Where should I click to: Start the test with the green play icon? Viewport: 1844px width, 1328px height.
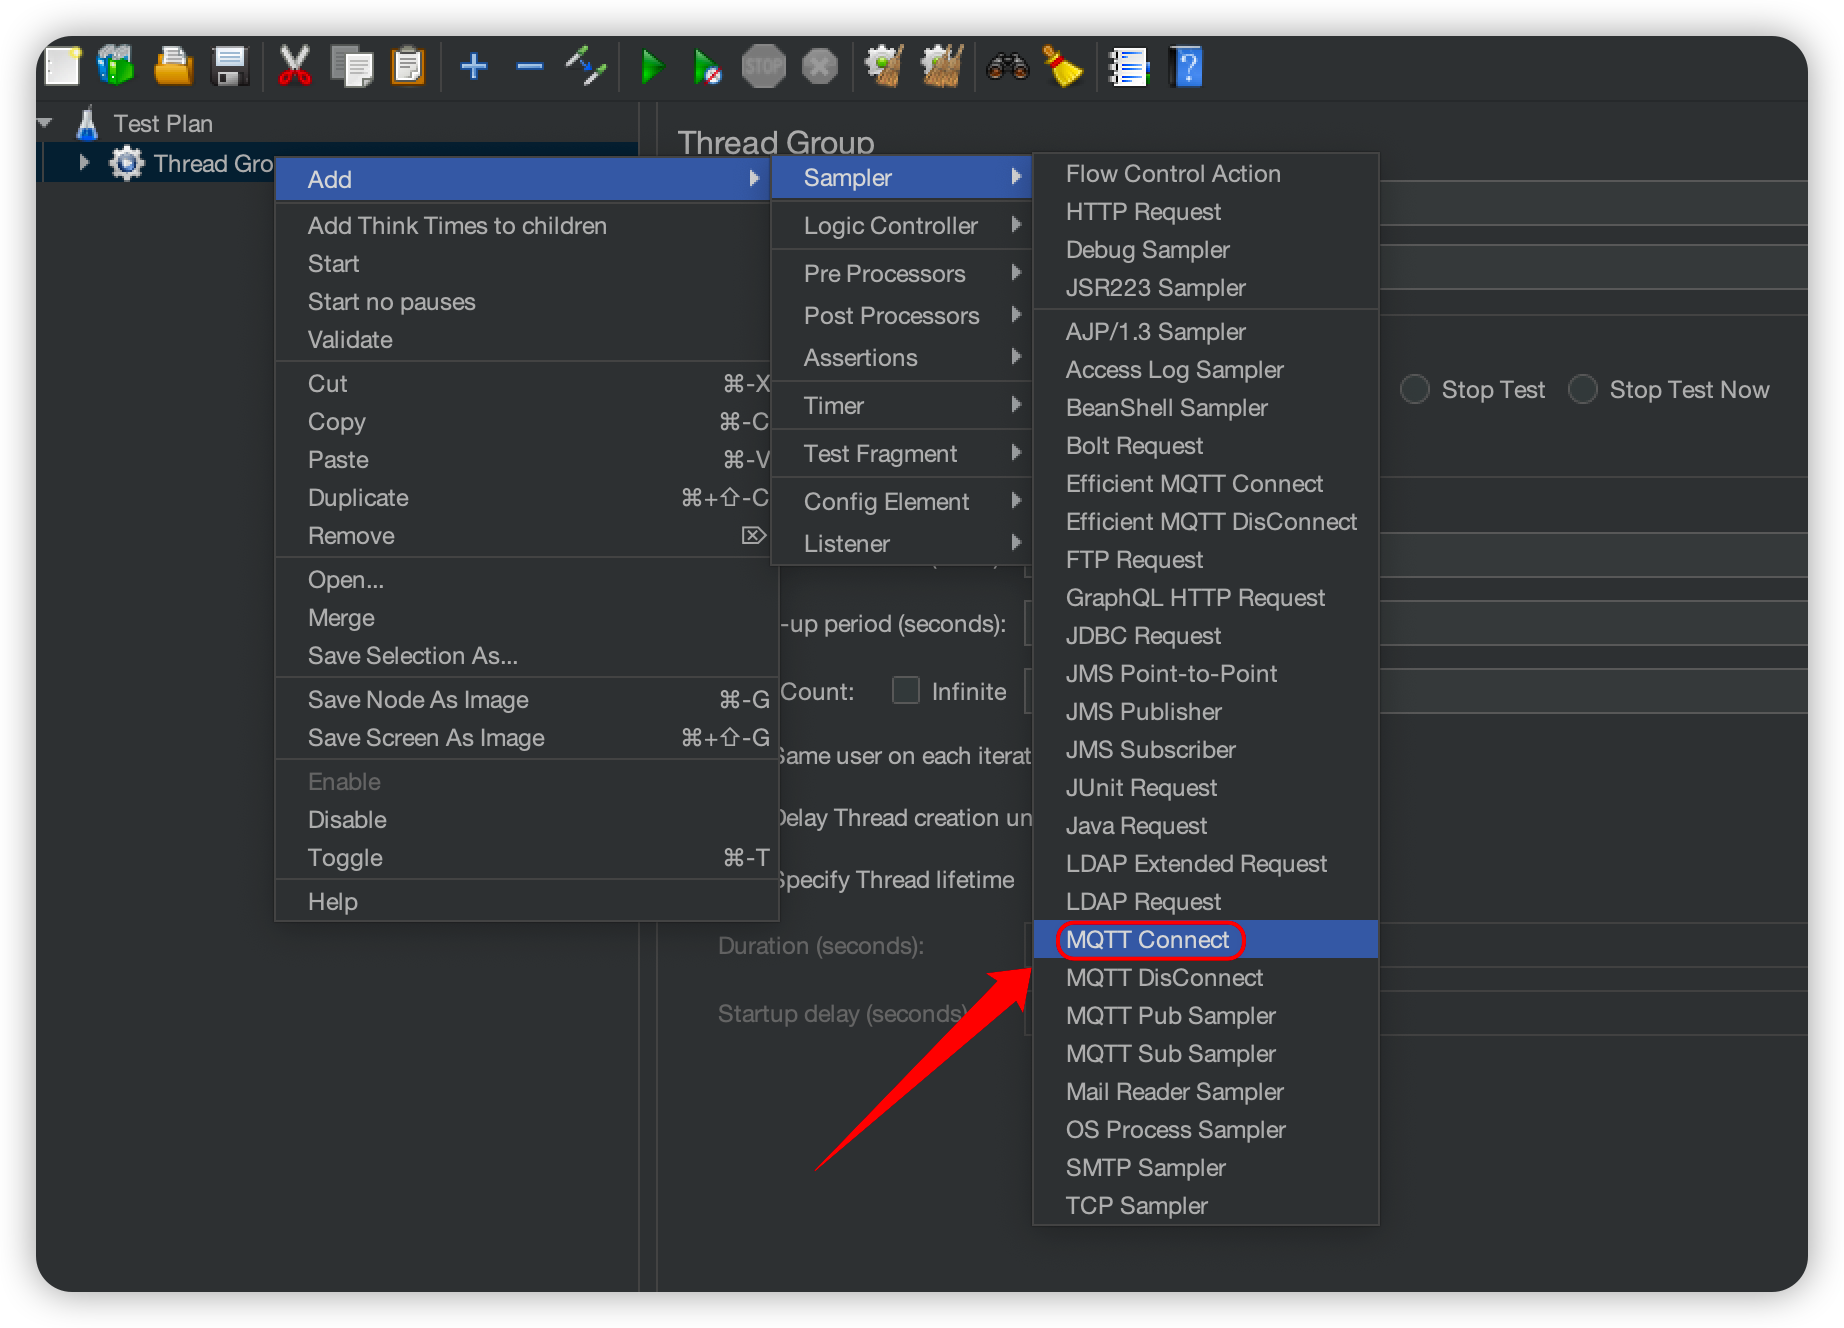pyautogui.click(x=653, y=66)
